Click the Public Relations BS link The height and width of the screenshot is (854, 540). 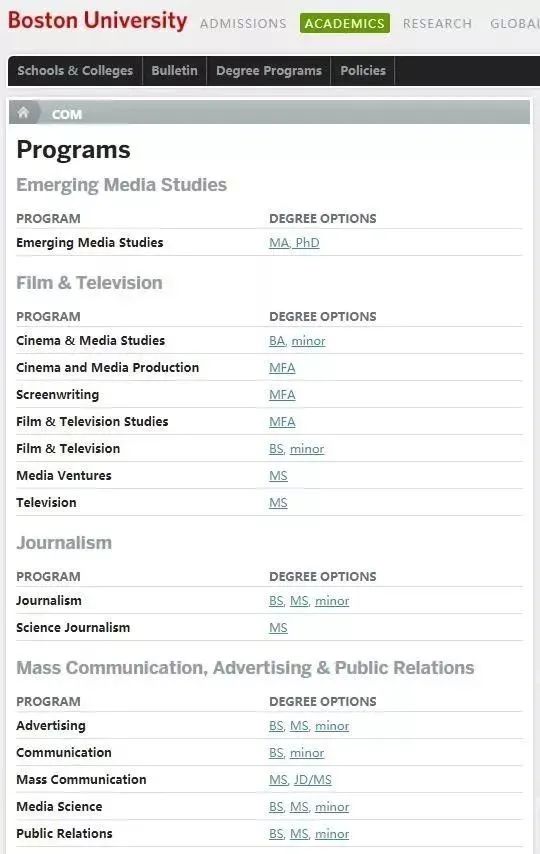click(x=276, y=834)
